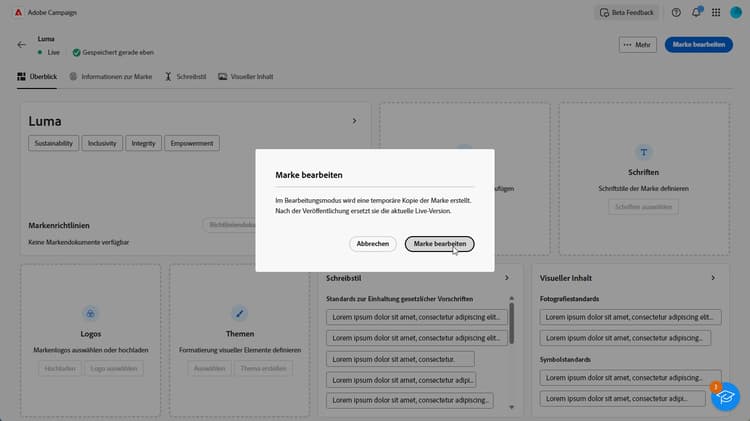Viewport: 750px width, 421px height.
Task: Expand the Luma card chevron
Action: [x=354, y=121]
